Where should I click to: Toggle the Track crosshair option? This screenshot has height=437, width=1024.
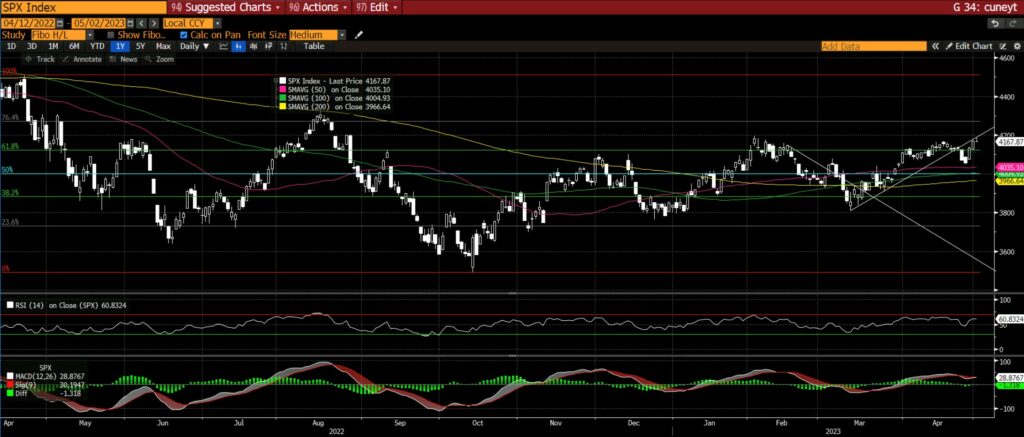pyautogui.click(x=40, y=59)
